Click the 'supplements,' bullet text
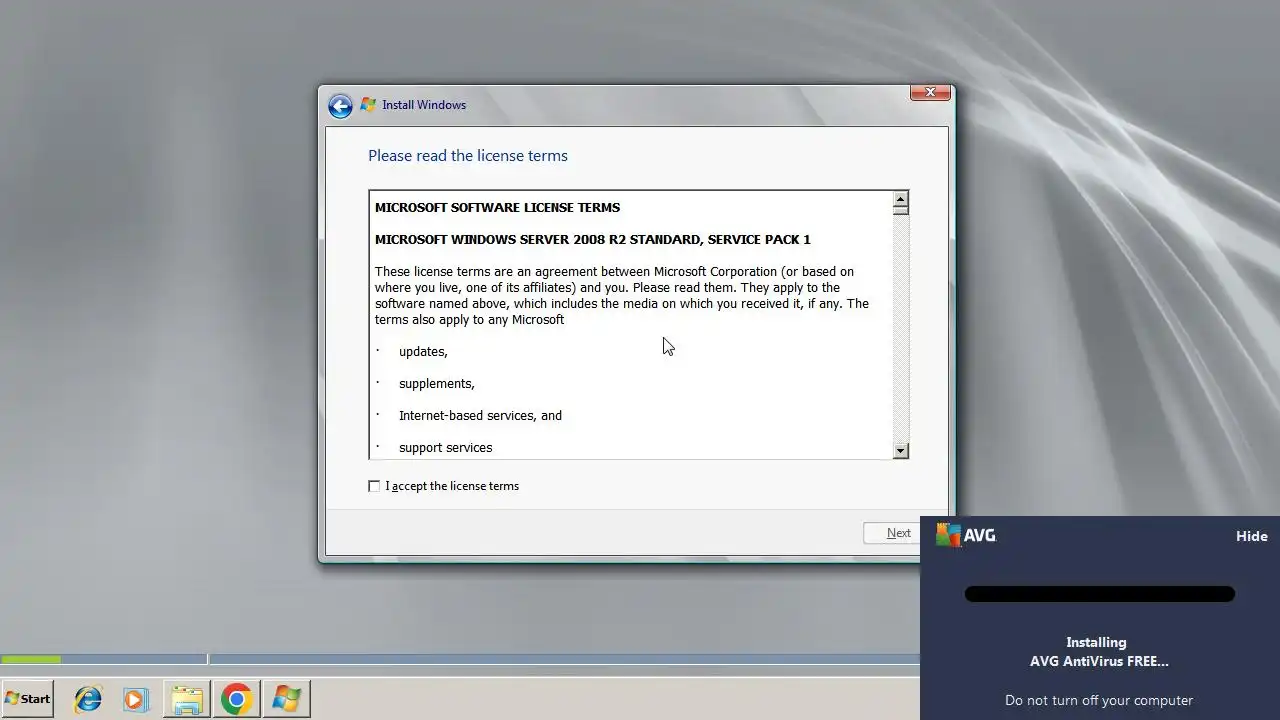Viewport: 1280px width, 720px height. (437, 384)
